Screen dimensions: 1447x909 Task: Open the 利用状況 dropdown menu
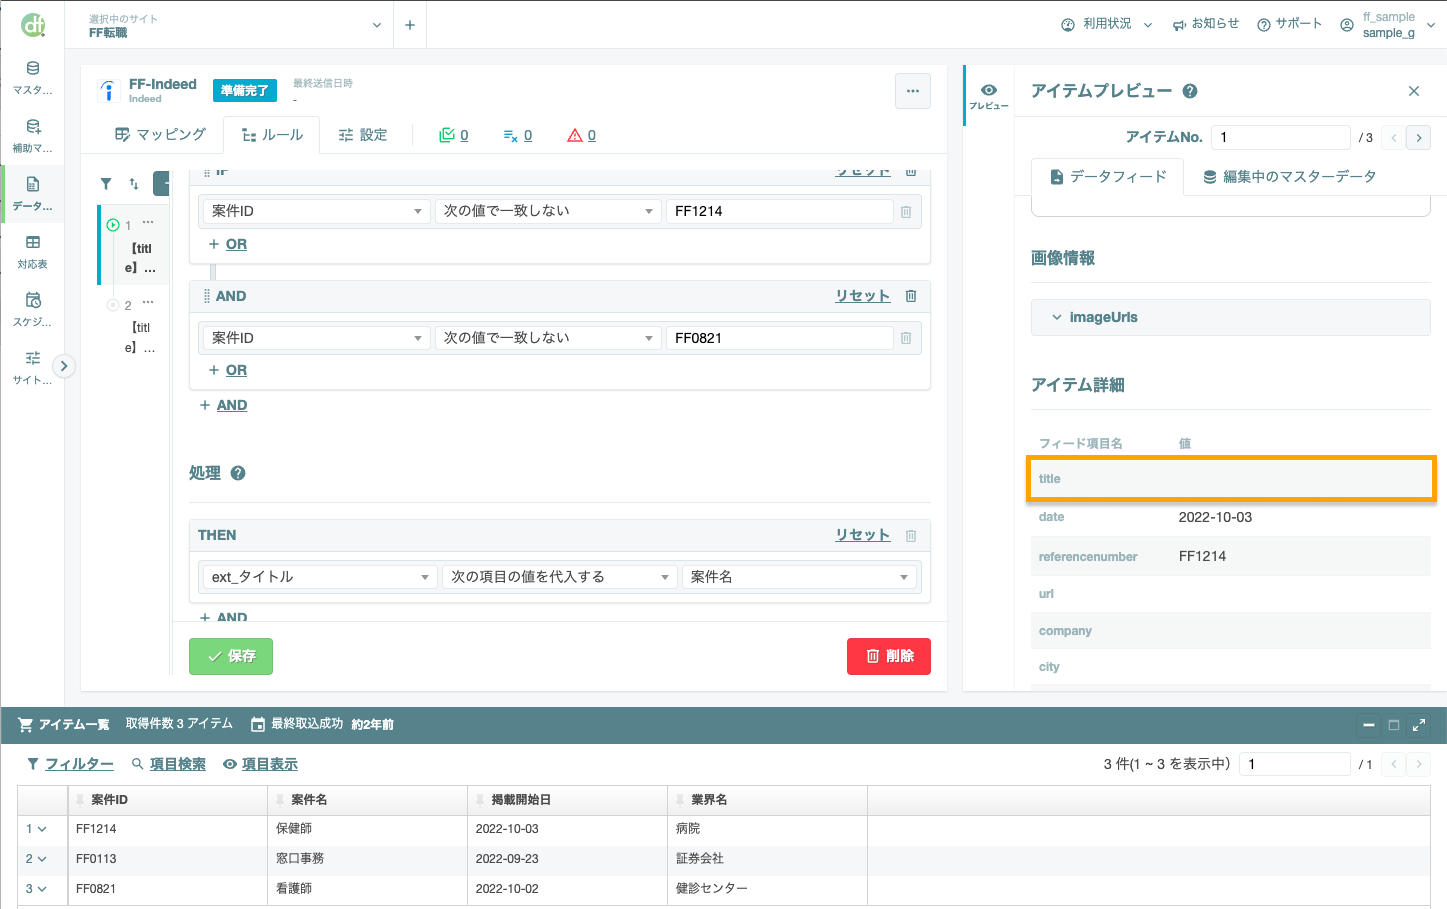click(1107, 24)
